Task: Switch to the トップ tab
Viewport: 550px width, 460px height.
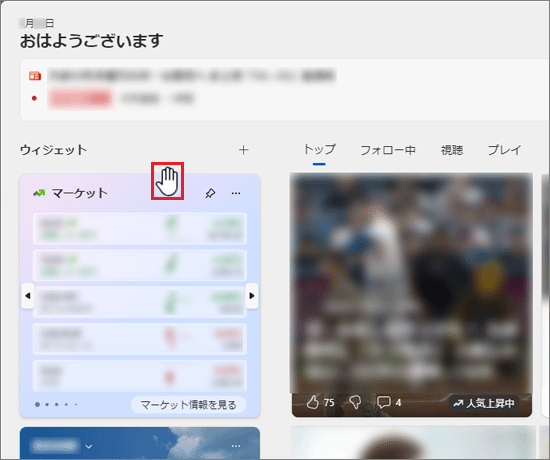Action: (320, 150)
